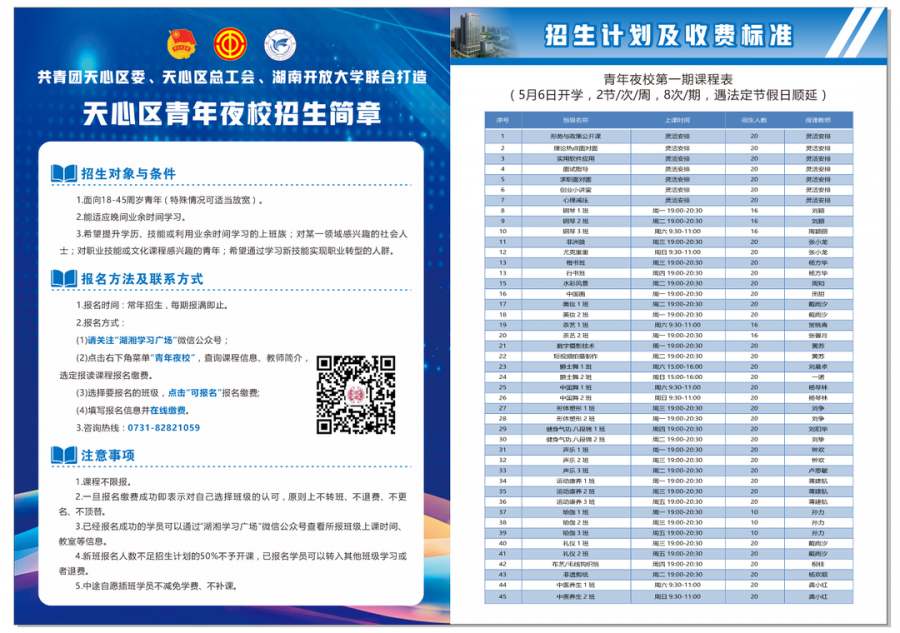900x633 pixels.
Task: Click the red circular trade union logo
Action: pyautogui.click(x=230, y=44)
